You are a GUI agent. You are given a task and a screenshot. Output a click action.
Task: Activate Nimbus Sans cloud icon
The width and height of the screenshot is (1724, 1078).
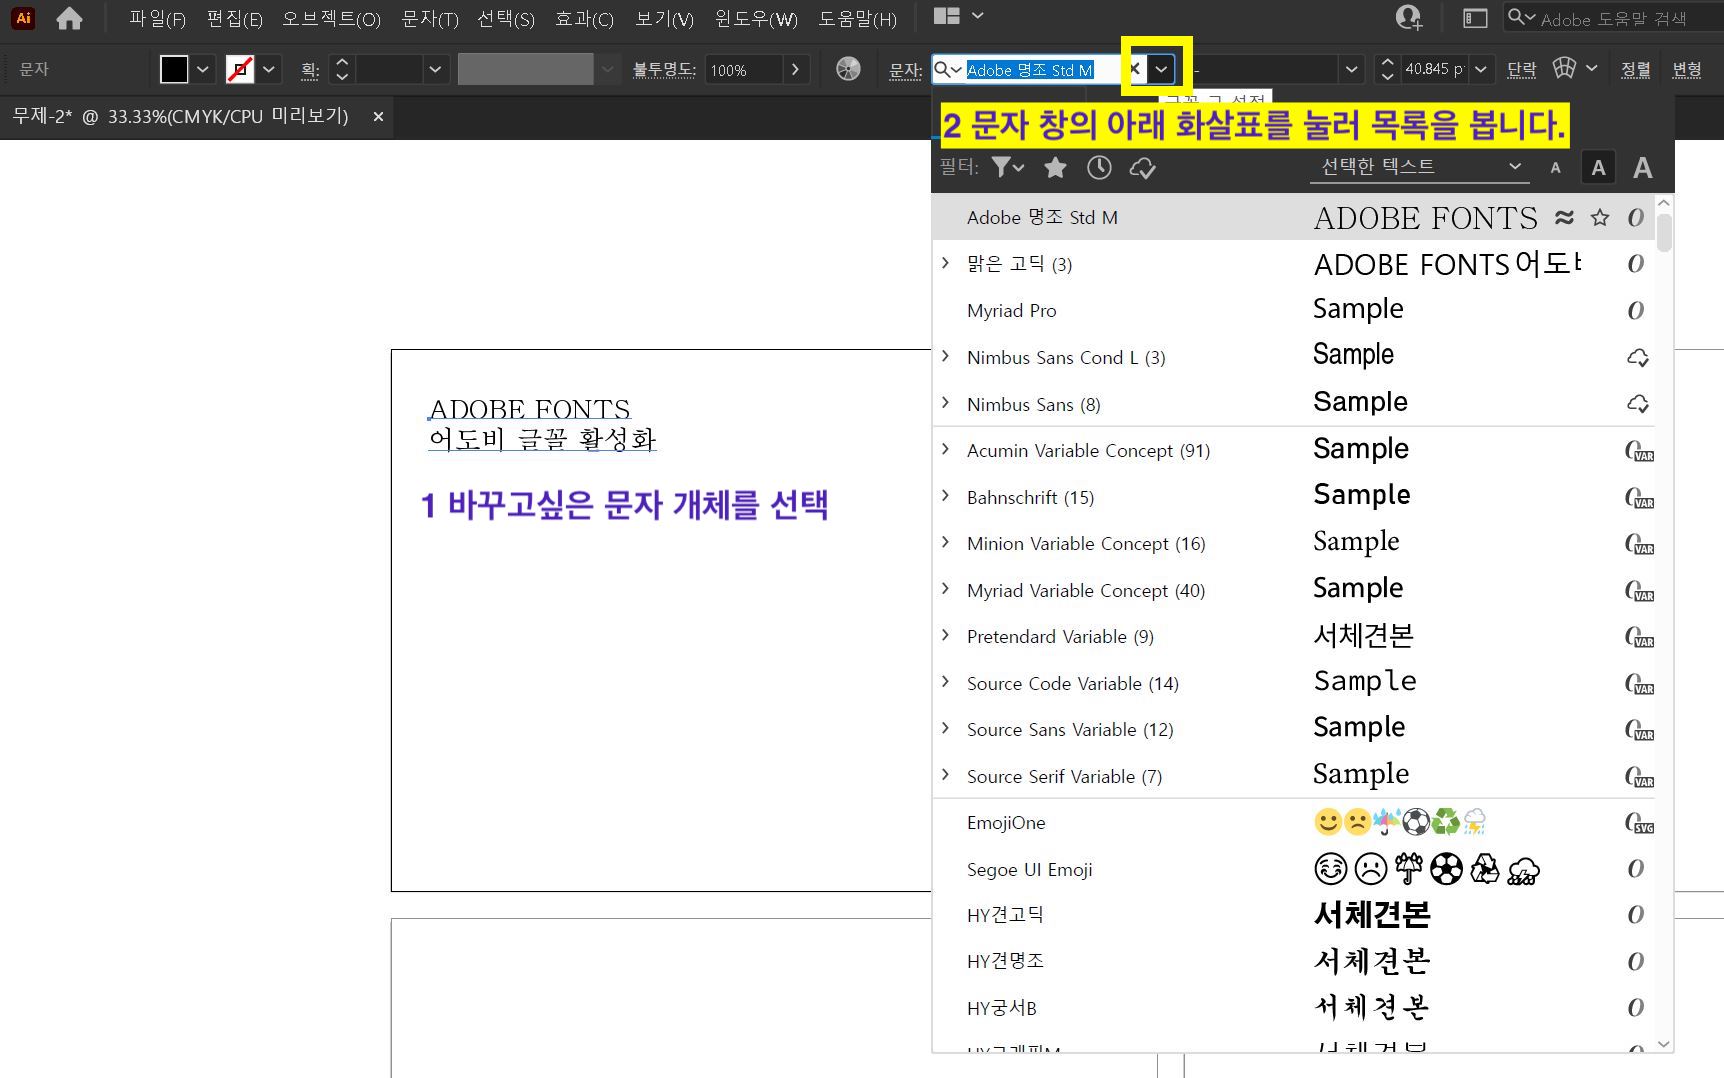(1637, 404)
